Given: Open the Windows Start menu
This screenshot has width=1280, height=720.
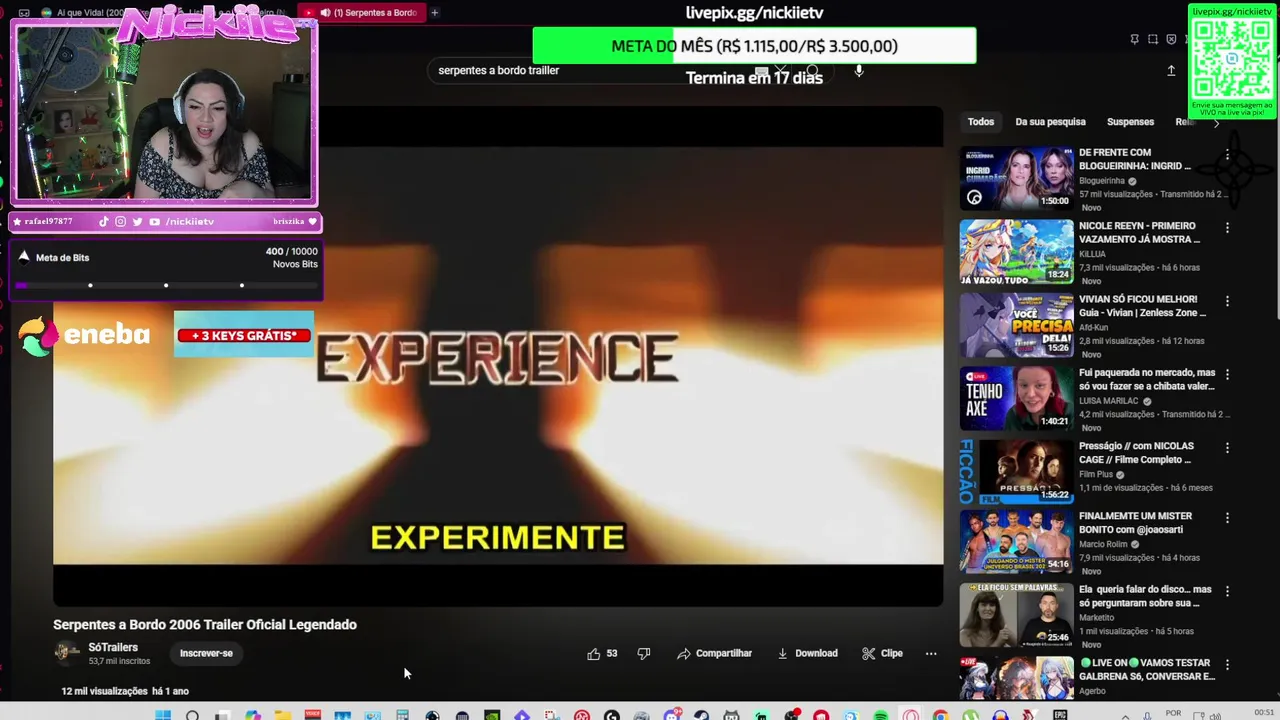Looking at the screenshot, I should [x=163, y=714].
